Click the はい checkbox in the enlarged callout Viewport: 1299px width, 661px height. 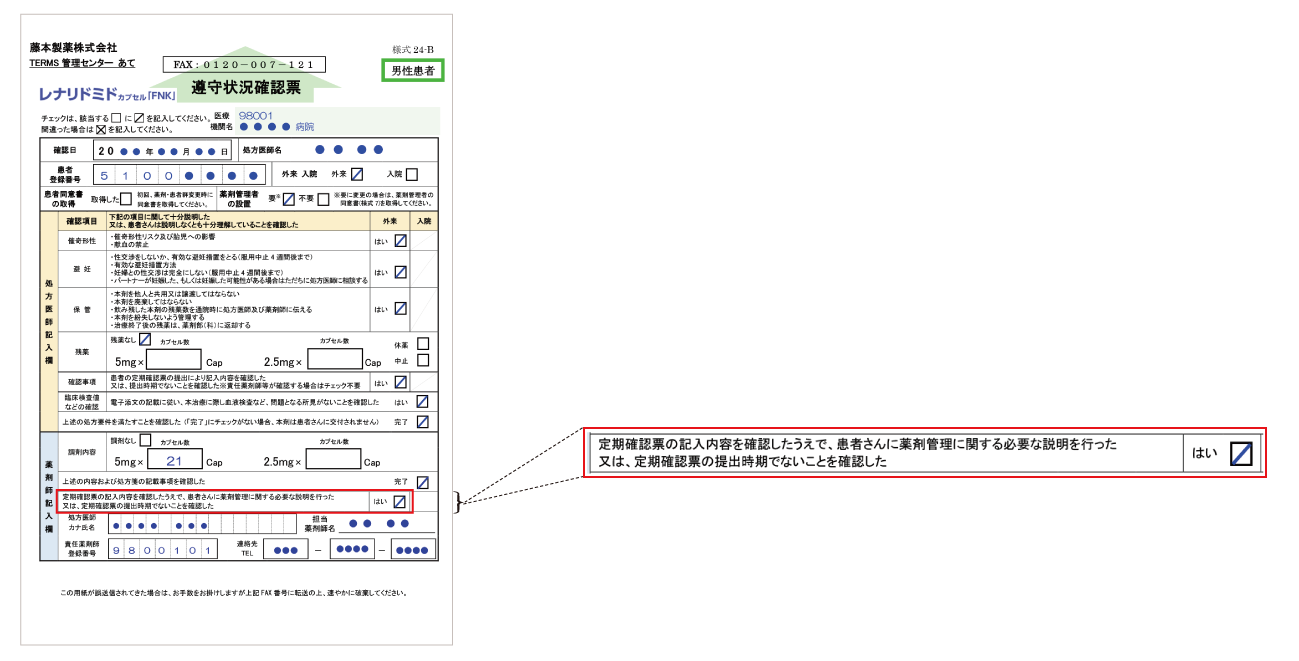(1240, 453)
